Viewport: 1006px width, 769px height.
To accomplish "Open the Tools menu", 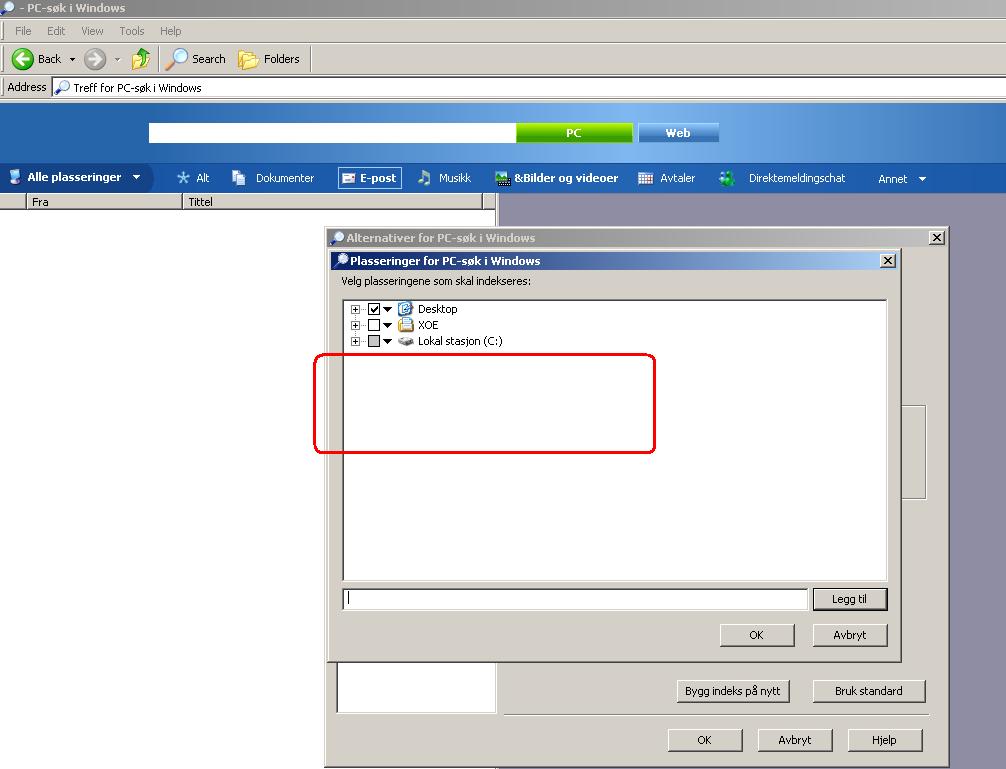I will (132, 31).
